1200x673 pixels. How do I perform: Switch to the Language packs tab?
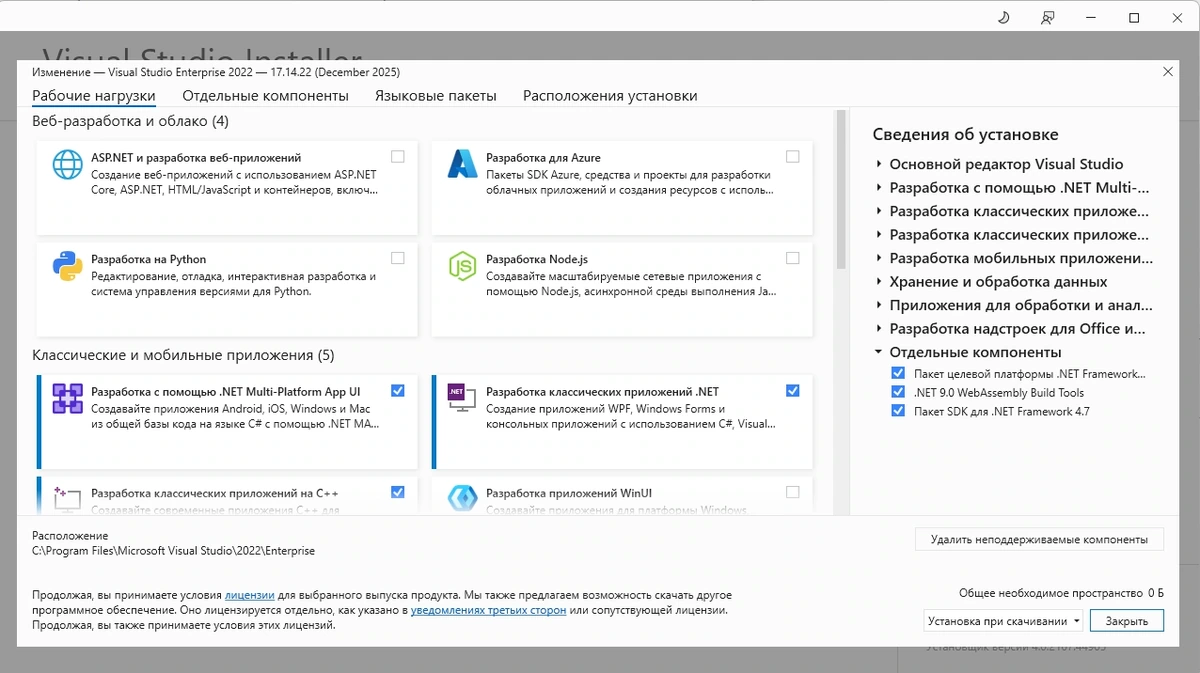pyautogui.click(x=436, y=96)
